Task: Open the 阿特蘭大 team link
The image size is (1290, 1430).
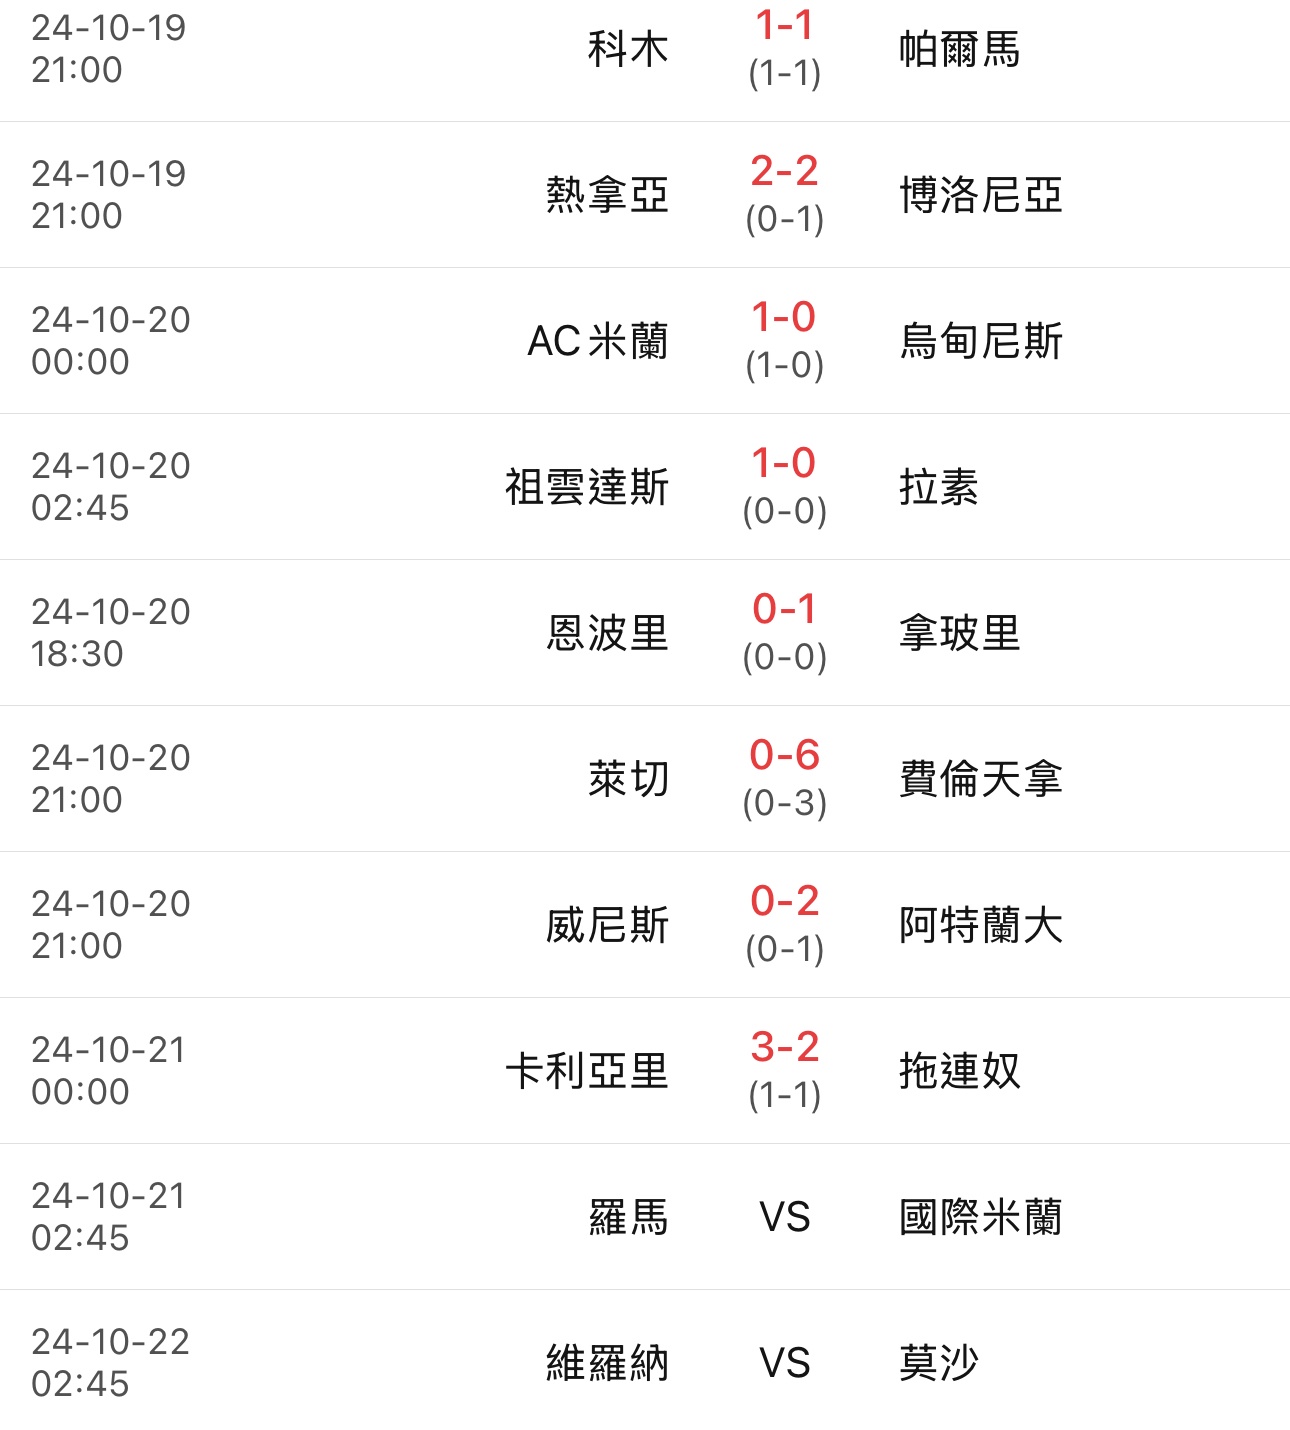Action: click(980, 925)
